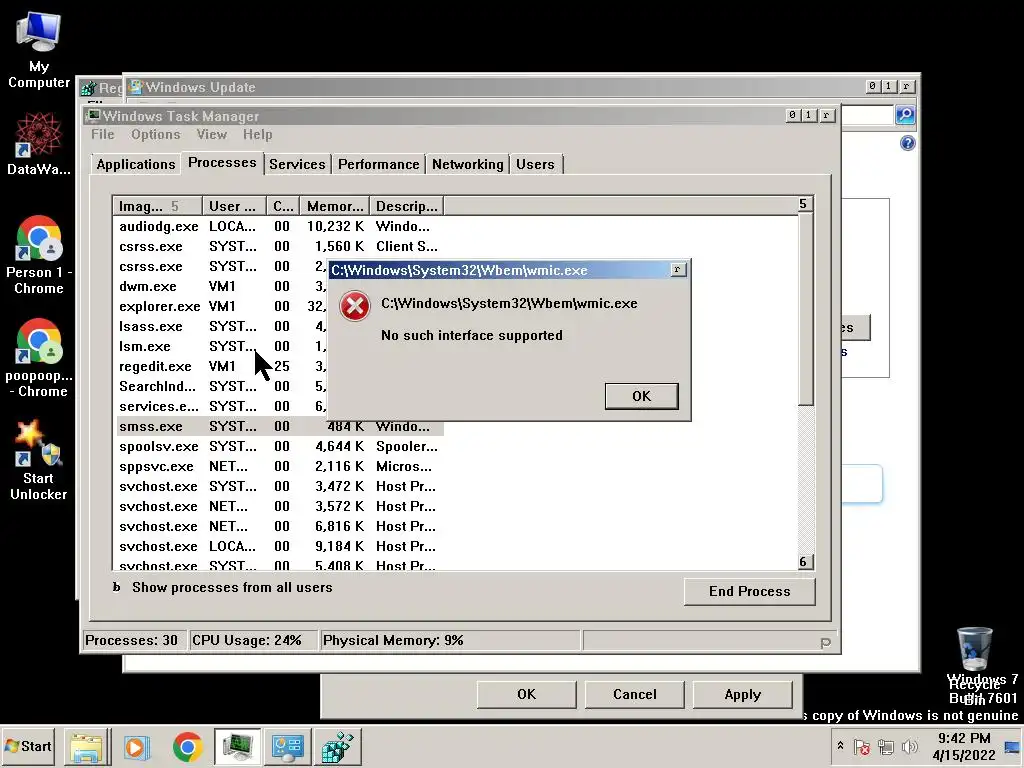Open the Help menu in Task Manager

tap(257, 135)
